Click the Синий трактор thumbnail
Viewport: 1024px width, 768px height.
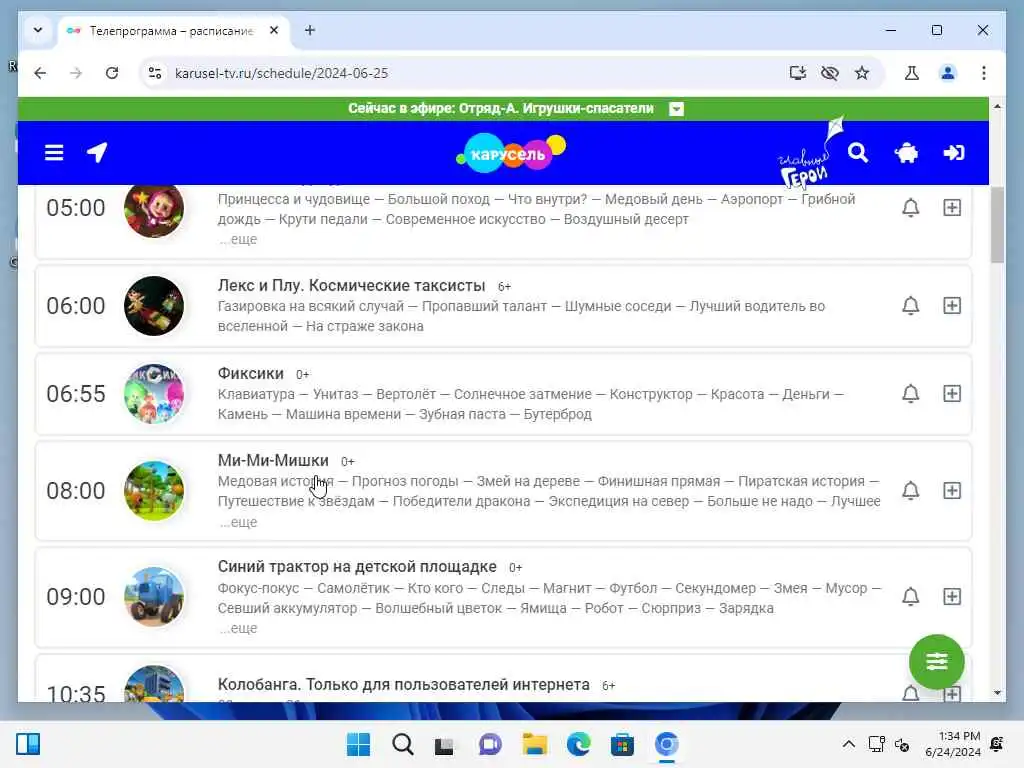coord(154,596)
